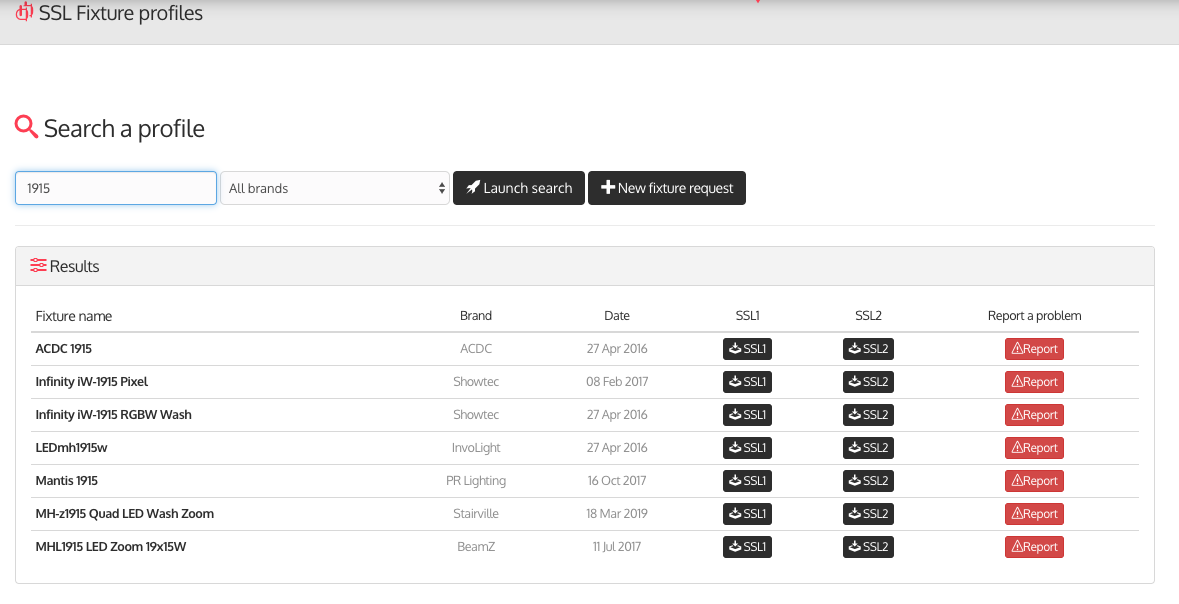Click the Report a problem column header
Viewport: 1179px width, 604px height.
[1035, 316]
